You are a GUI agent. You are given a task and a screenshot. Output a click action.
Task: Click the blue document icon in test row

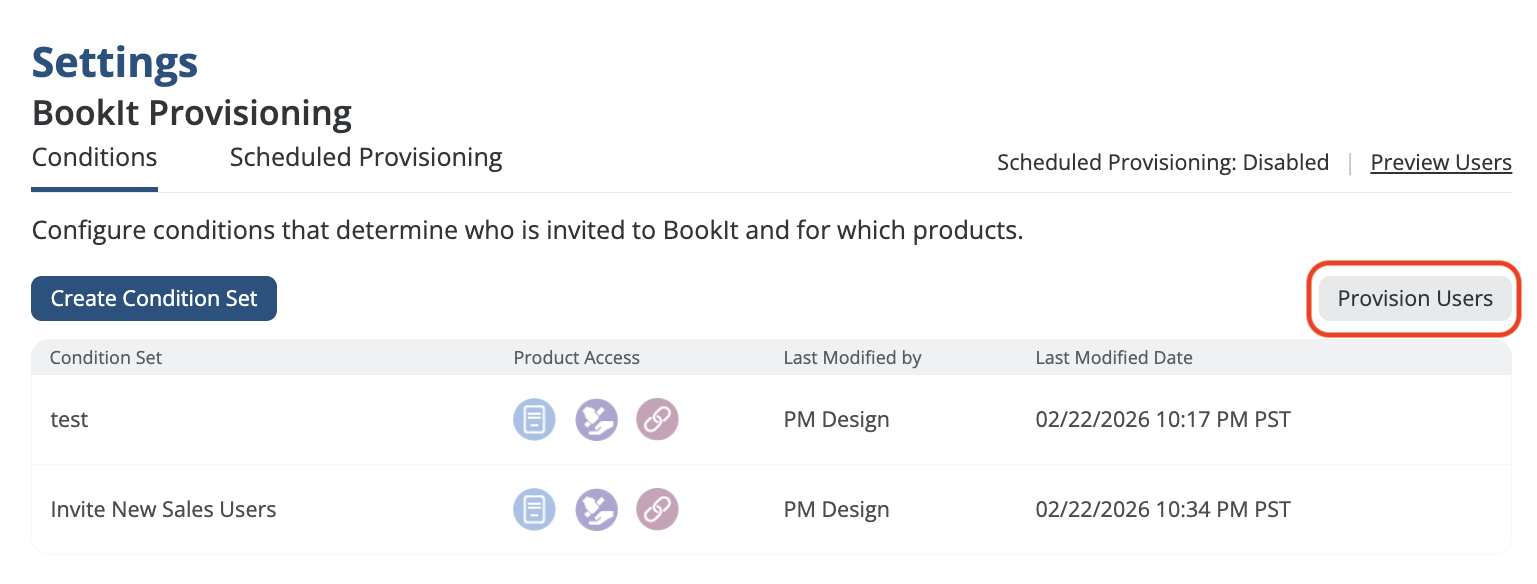[x=534, y=420]
